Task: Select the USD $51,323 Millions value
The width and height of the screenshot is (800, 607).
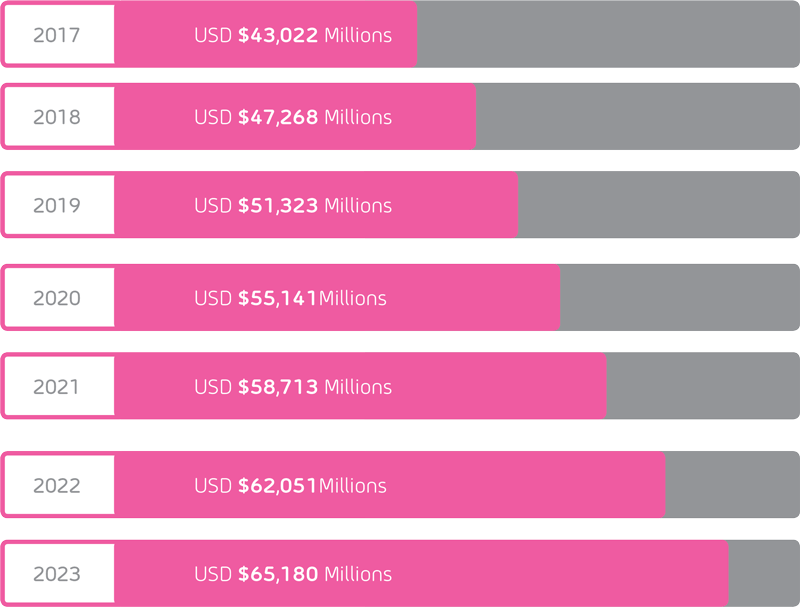Action: click(x=293, y=206)
